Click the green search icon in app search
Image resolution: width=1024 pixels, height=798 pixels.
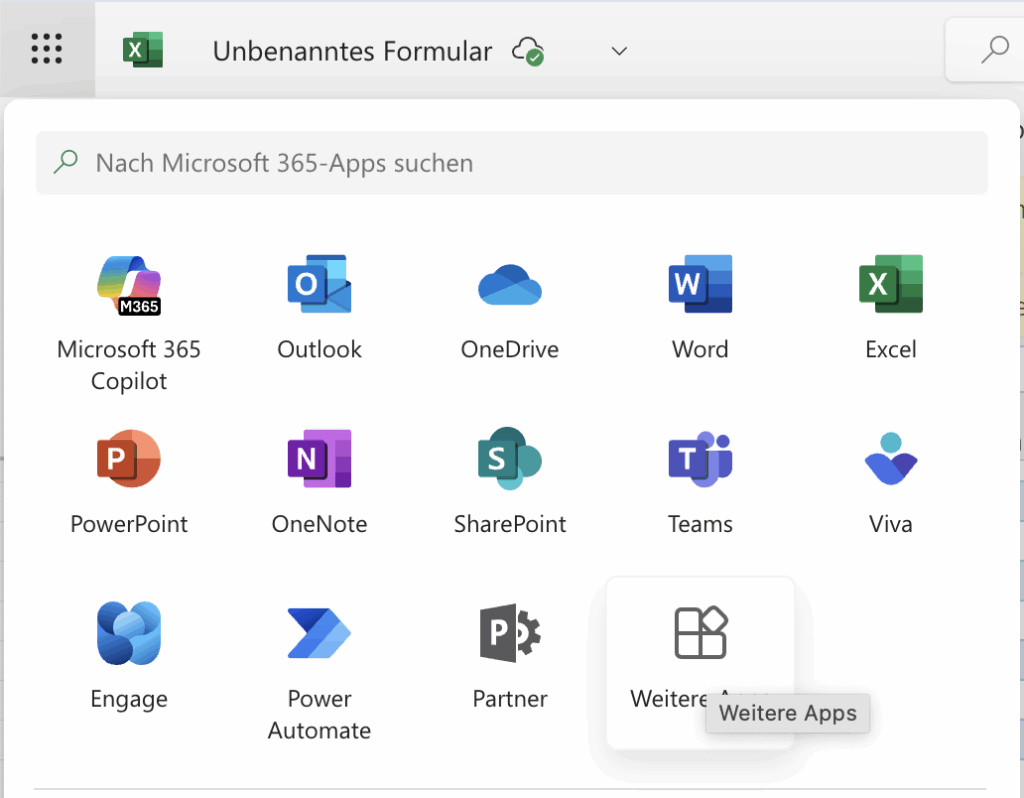65,162
